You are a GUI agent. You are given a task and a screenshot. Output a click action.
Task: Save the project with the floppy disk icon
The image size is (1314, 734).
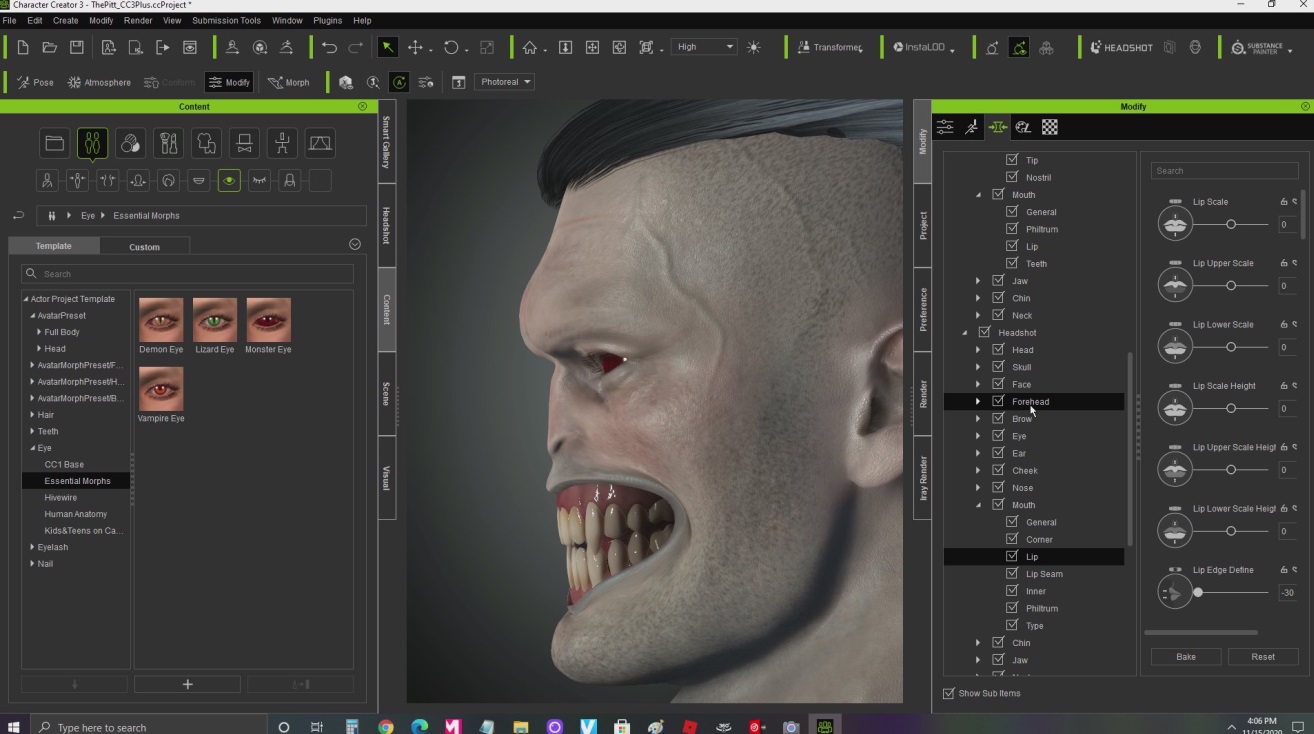point(76,47)
